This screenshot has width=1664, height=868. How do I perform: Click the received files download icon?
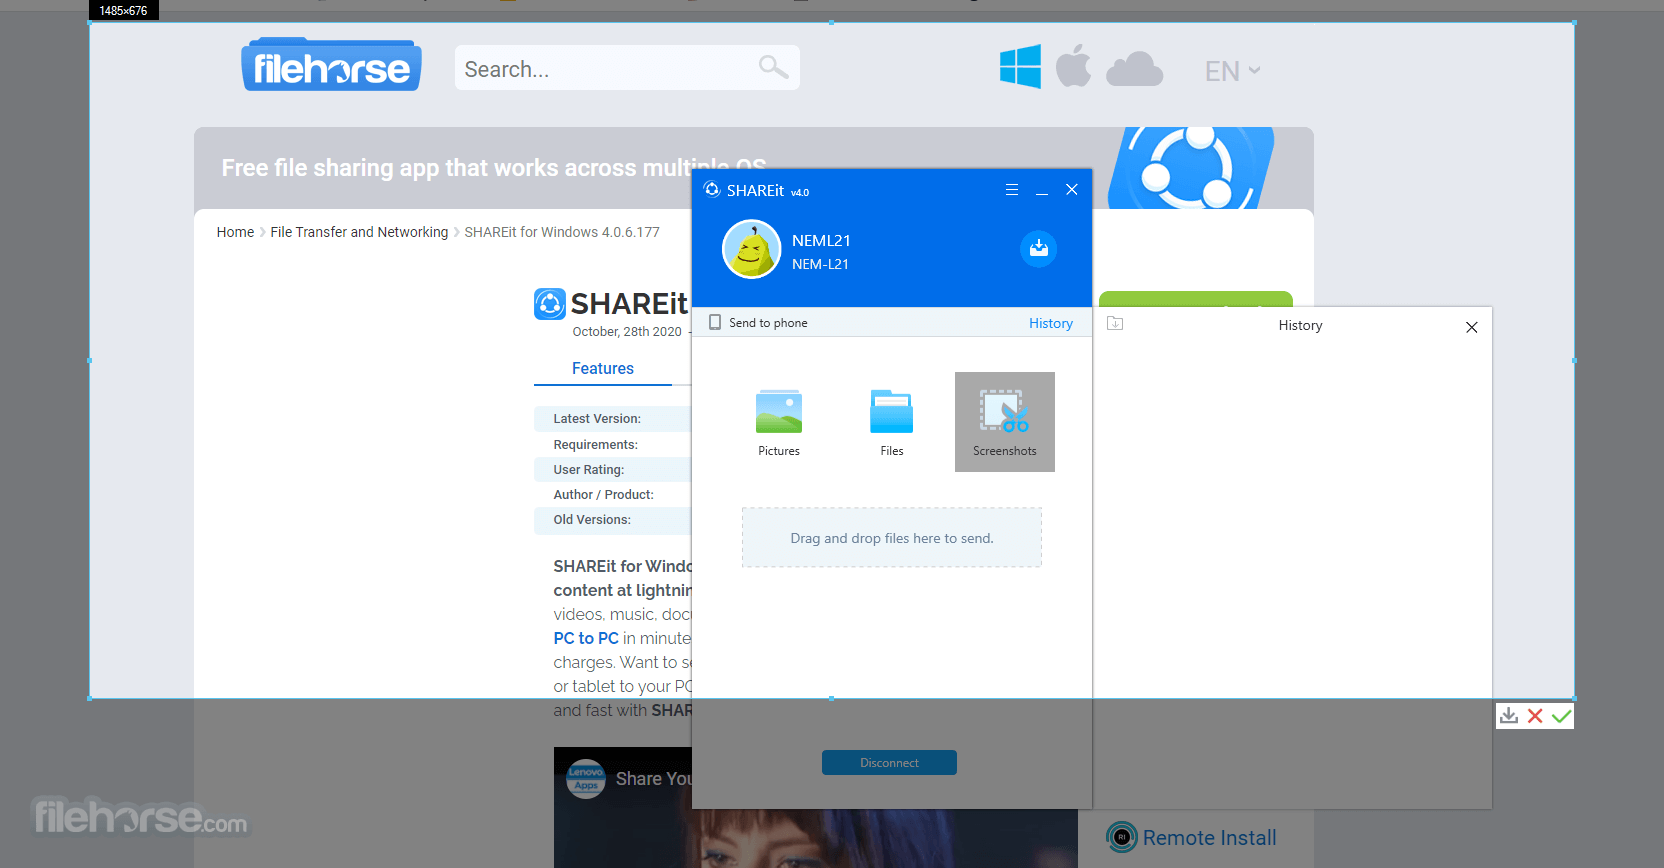(x=1038, y=248)
